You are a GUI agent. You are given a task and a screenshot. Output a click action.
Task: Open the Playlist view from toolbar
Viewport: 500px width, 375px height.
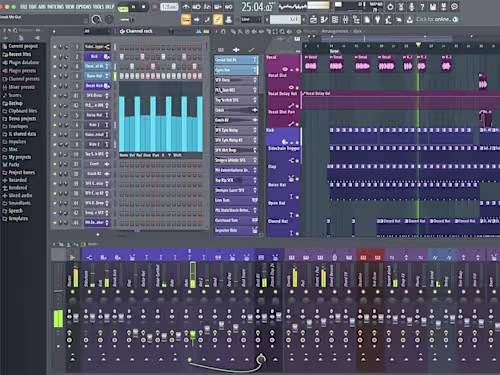click(313, 20)
